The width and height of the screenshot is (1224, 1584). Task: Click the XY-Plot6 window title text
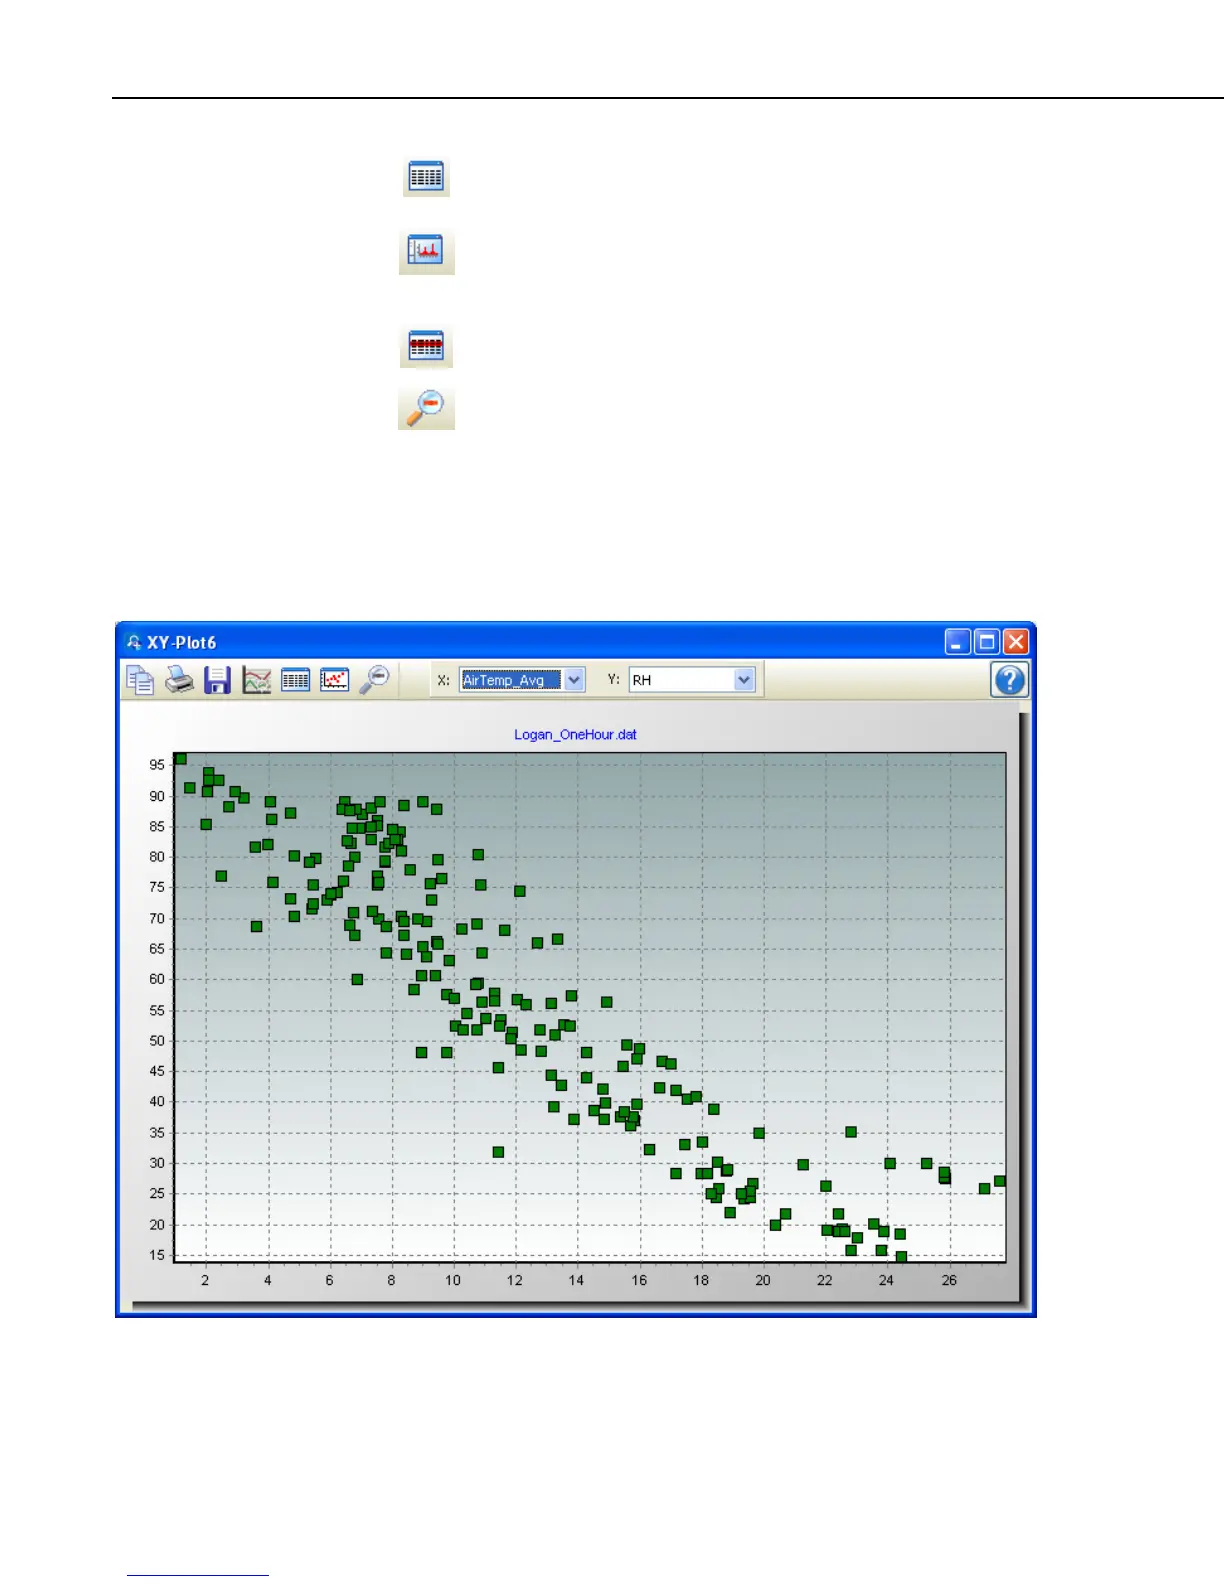[x=182, y=643]
